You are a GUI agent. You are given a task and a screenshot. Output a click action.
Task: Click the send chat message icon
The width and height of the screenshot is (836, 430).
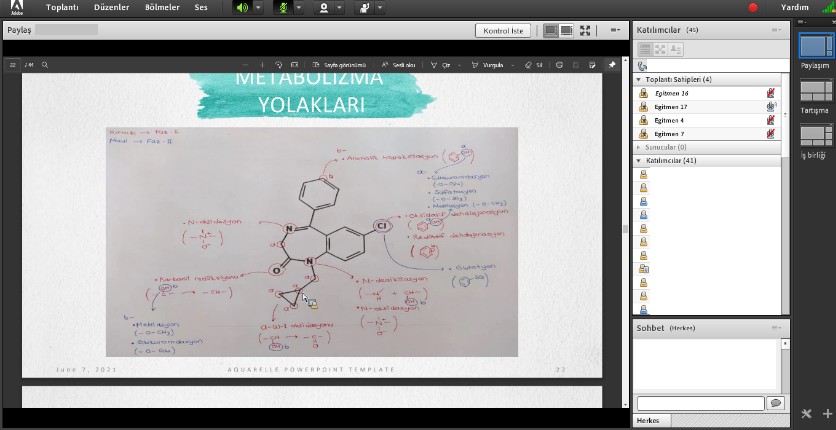(775, 402)
